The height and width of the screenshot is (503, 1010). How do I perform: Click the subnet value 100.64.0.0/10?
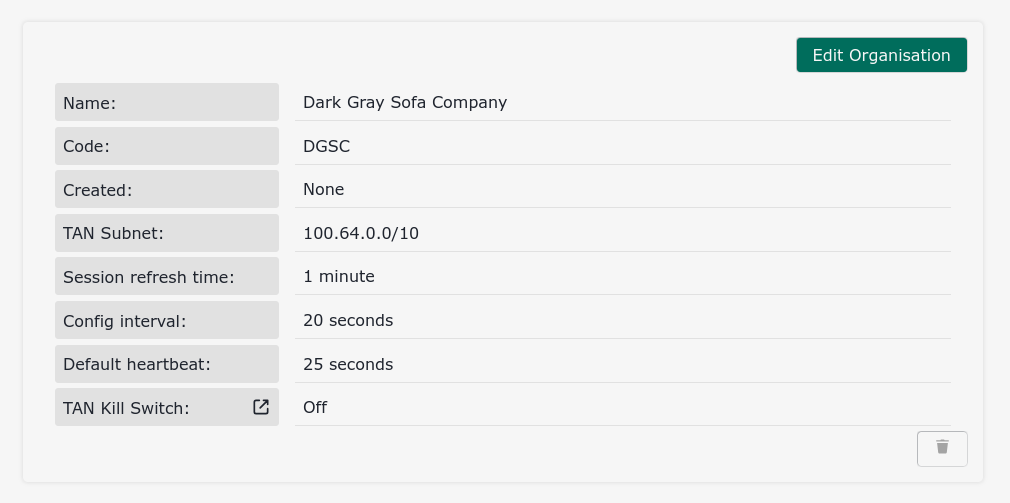[x=361, y=233]
